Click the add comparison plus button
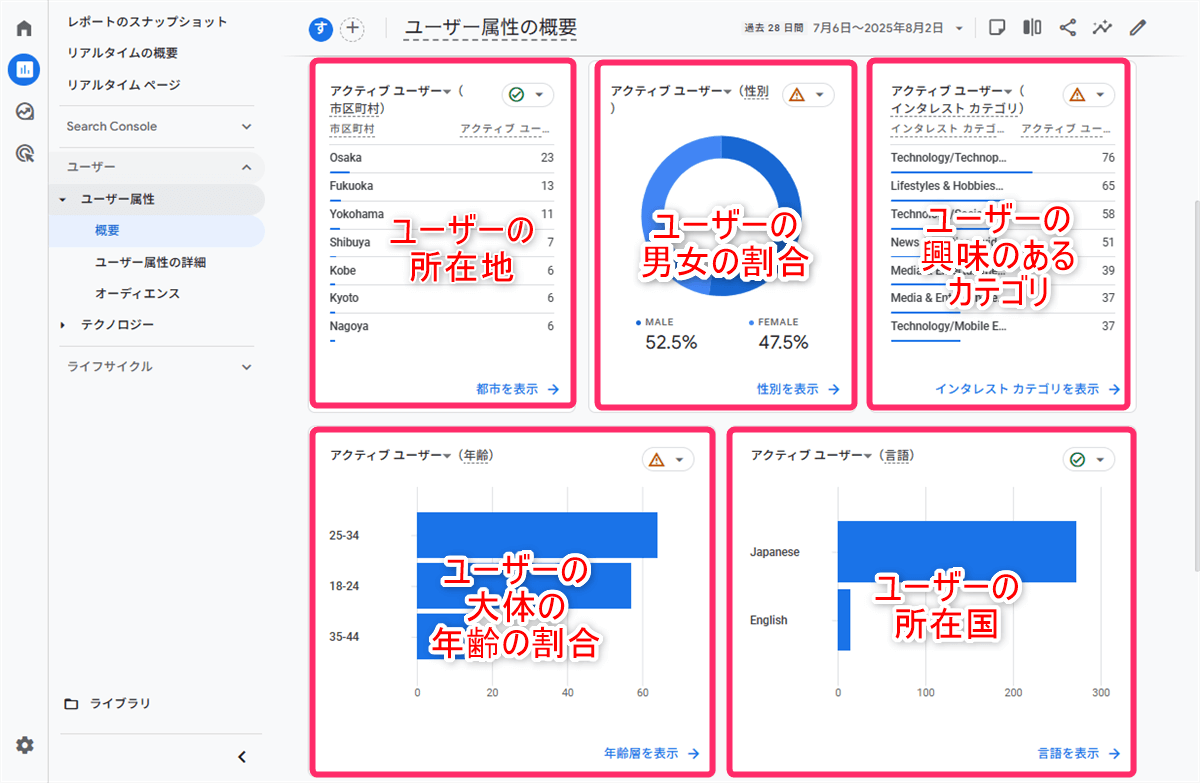 pos(352,29)
